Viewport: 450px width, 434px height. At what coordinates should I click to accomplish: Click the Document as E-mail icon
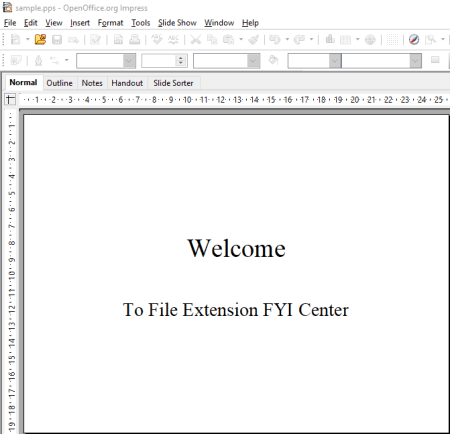(x=73, y=40)
